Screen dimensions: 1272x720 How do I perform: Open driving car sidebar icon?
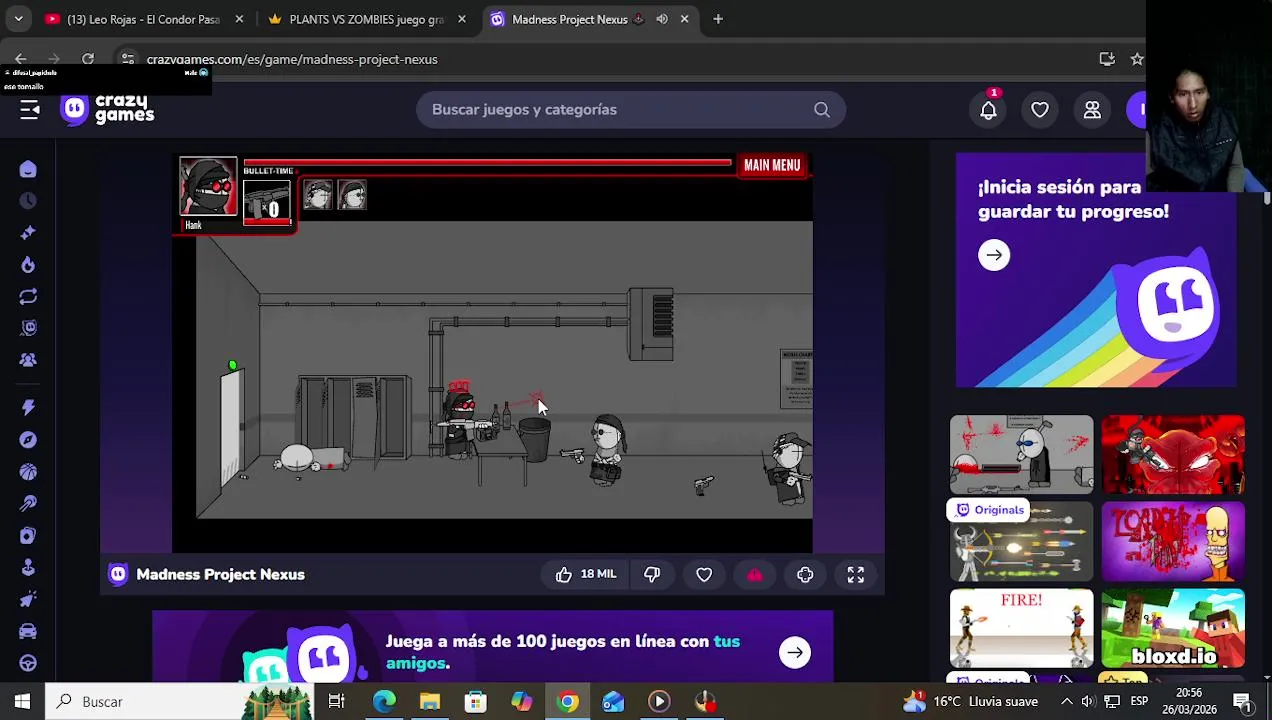point(28,631)
